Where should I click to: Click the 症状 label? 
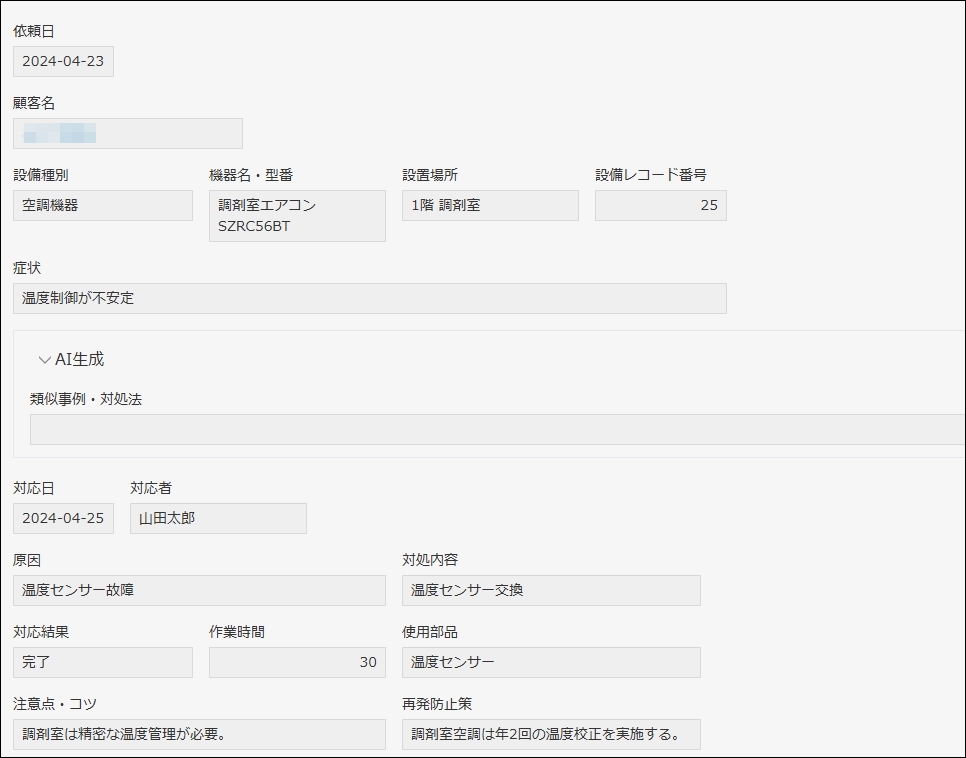(27, 268)
